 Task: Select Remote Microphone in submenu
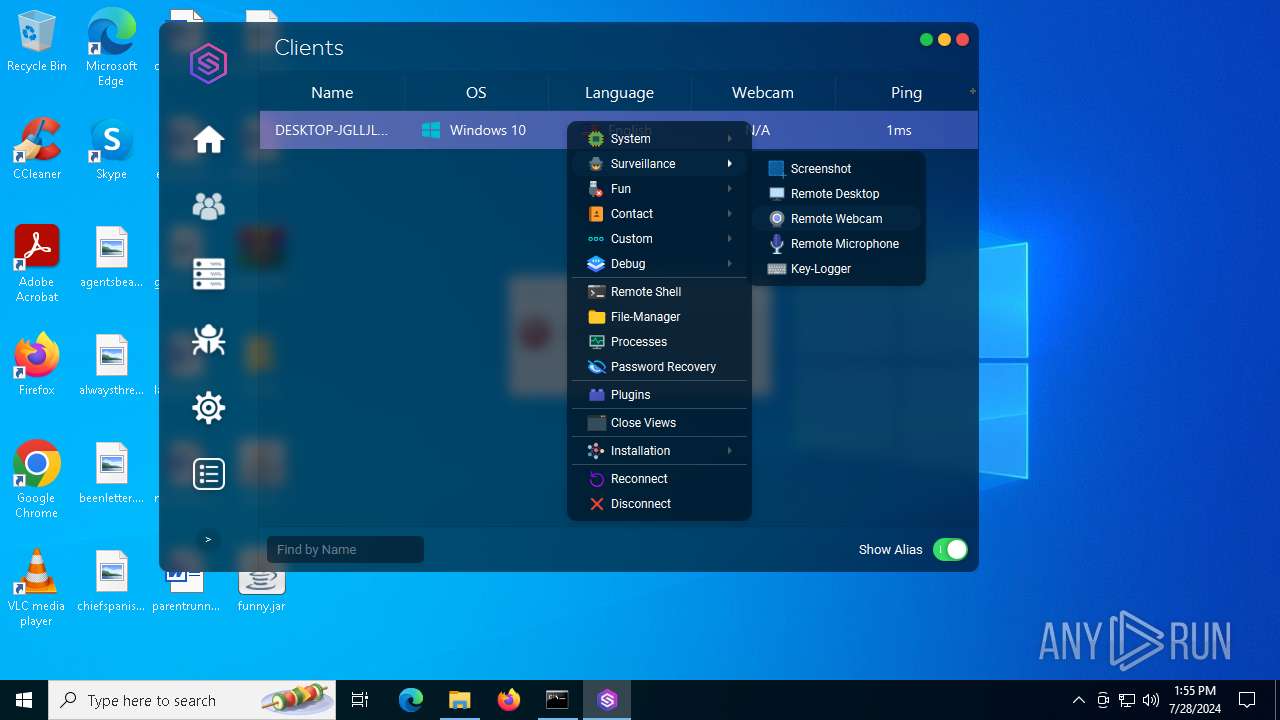click(x=838, y=243)
